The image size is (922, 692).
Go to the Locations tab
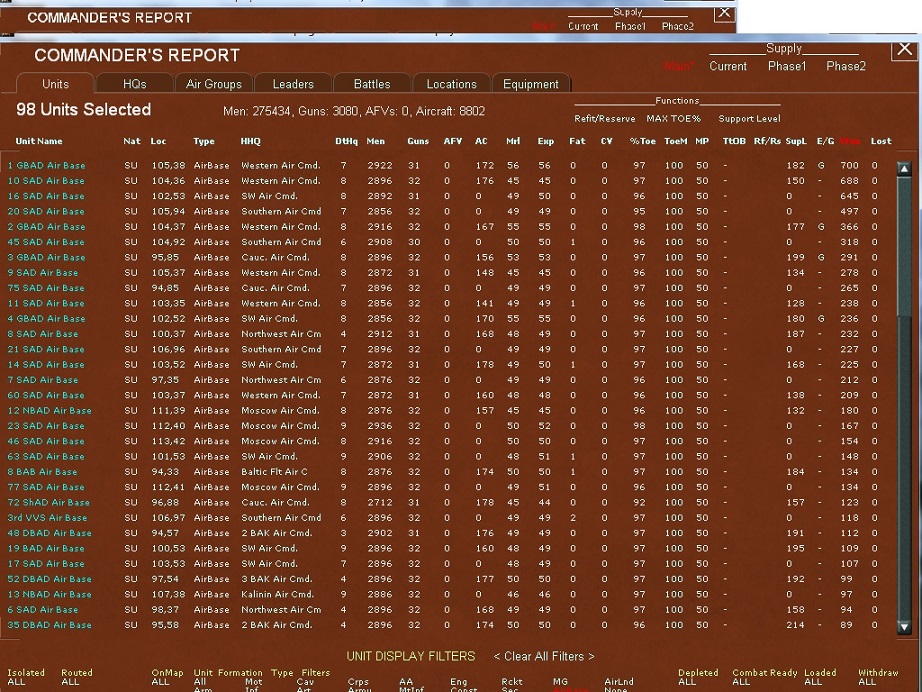tap(452, 84)
